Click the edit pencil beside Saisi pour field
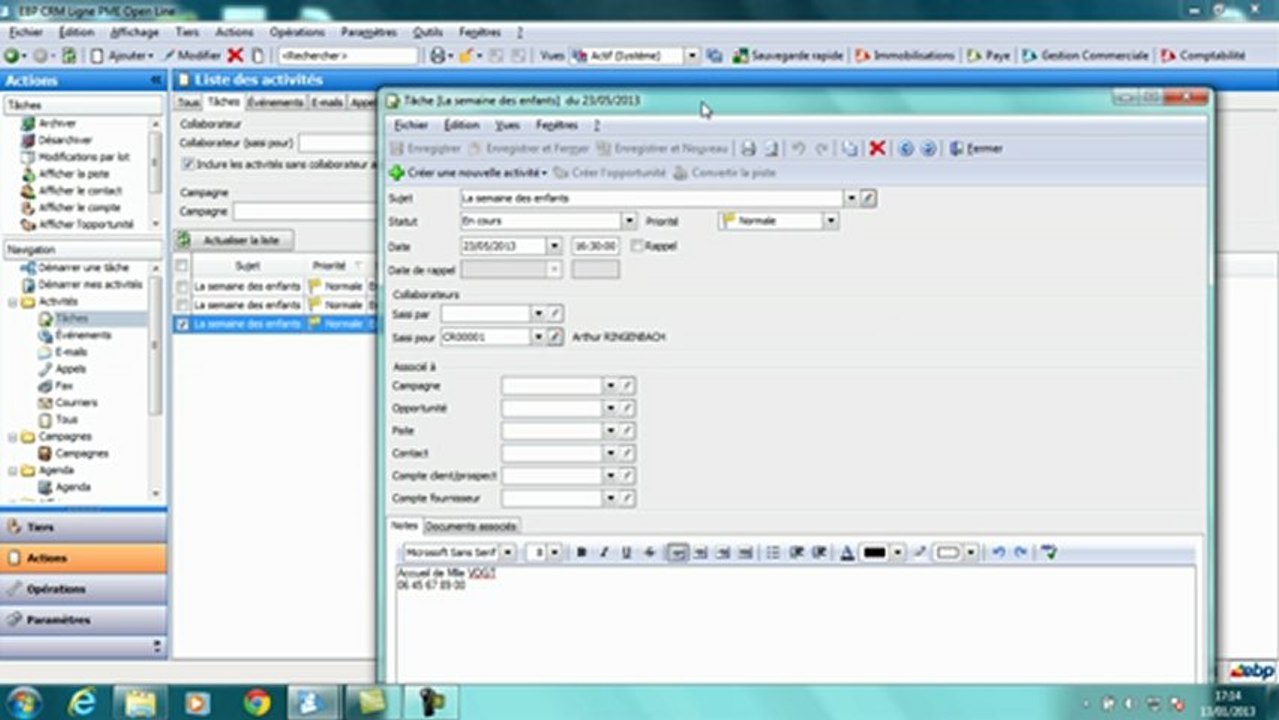 click(555, 337)
